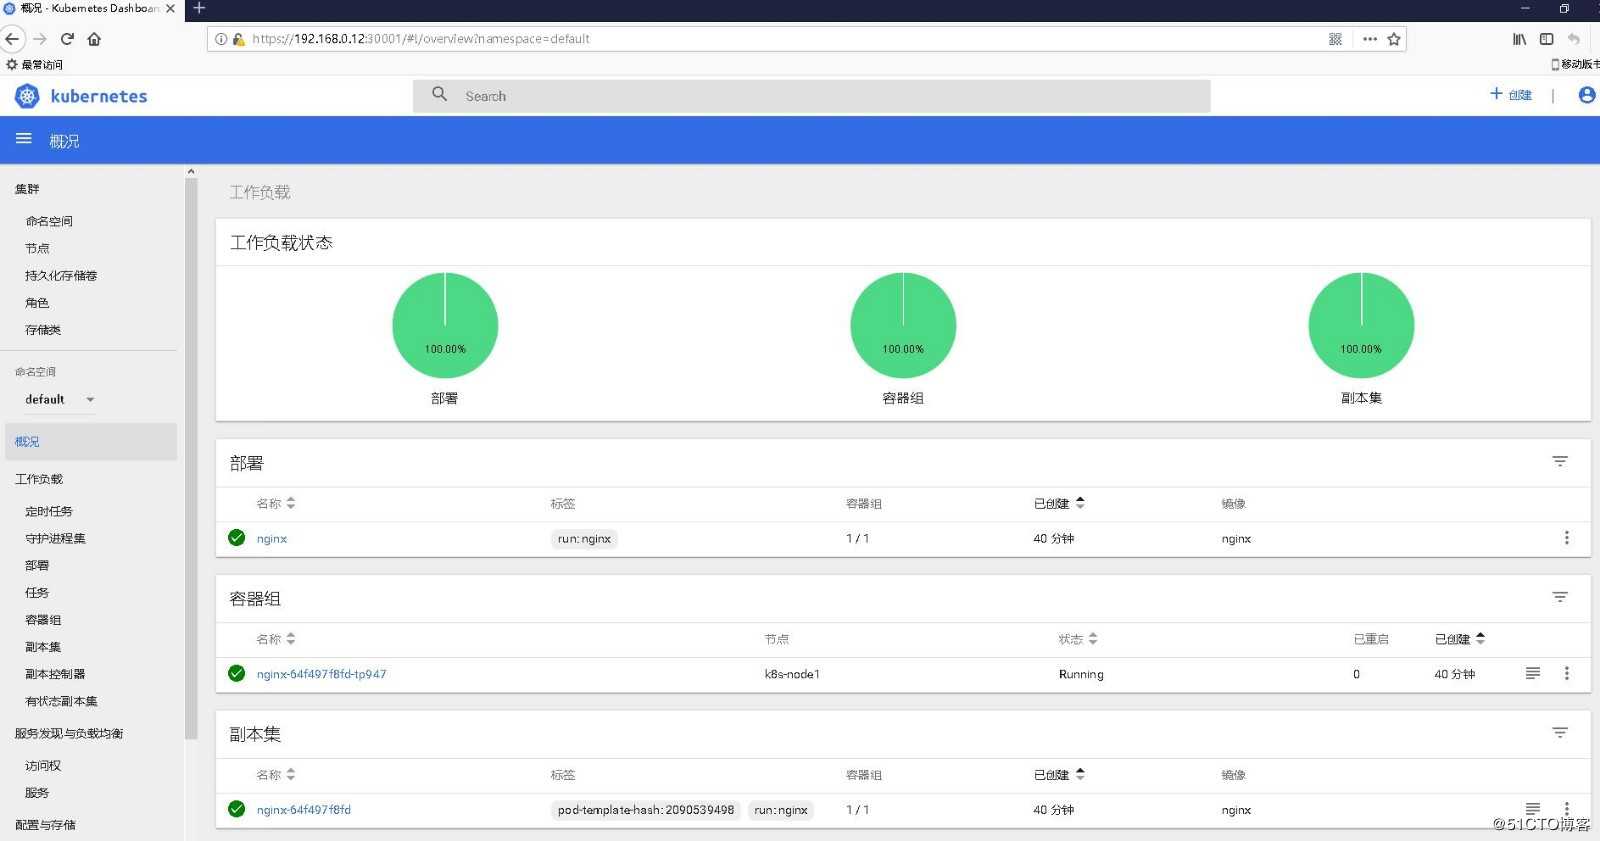The height and width of the screenshot is (841, 1600).
Task: Click the kubernetes brand text link
Action: click(x=99, y=96)
